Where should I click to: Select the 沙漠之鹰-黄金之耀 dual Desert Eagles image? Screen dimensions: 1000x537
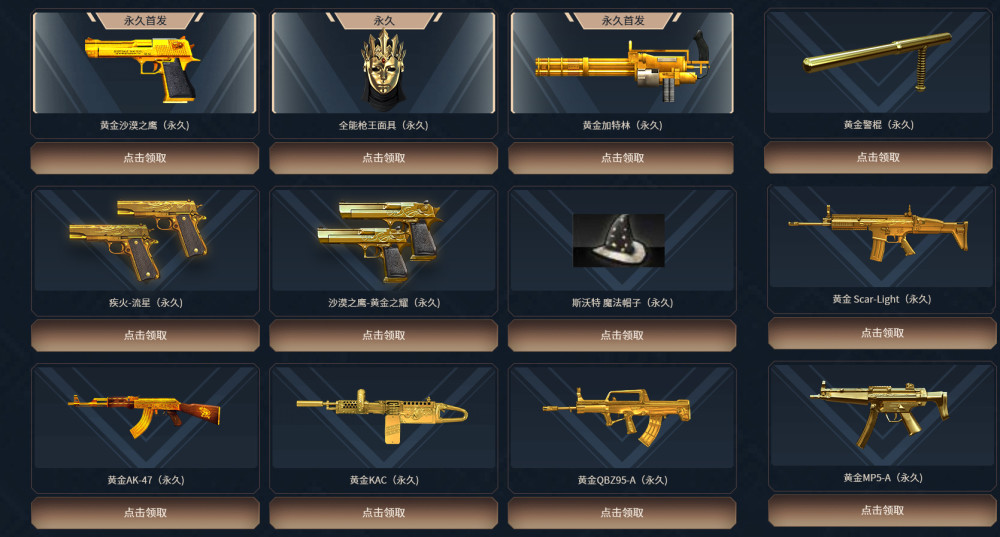(379, 241)
